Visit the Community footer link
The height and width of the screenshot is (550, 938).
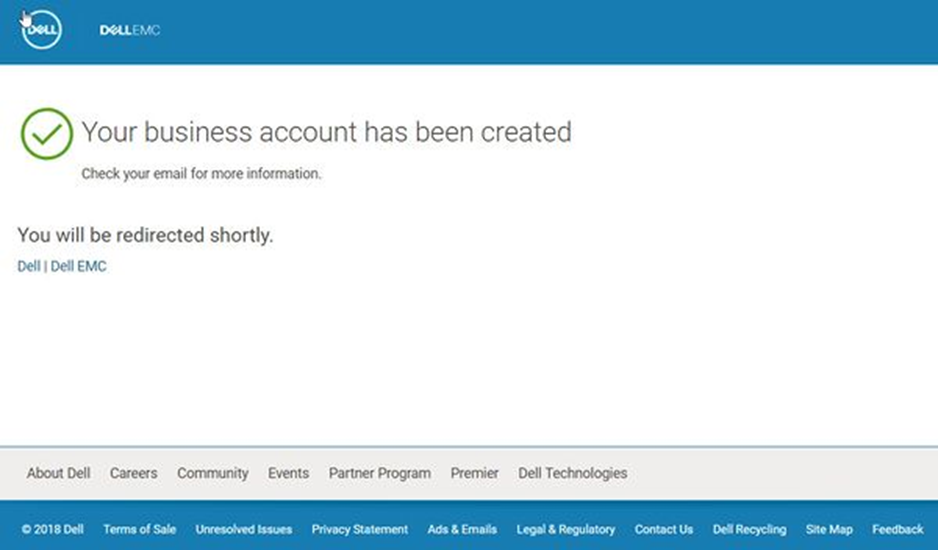point(212,473)
